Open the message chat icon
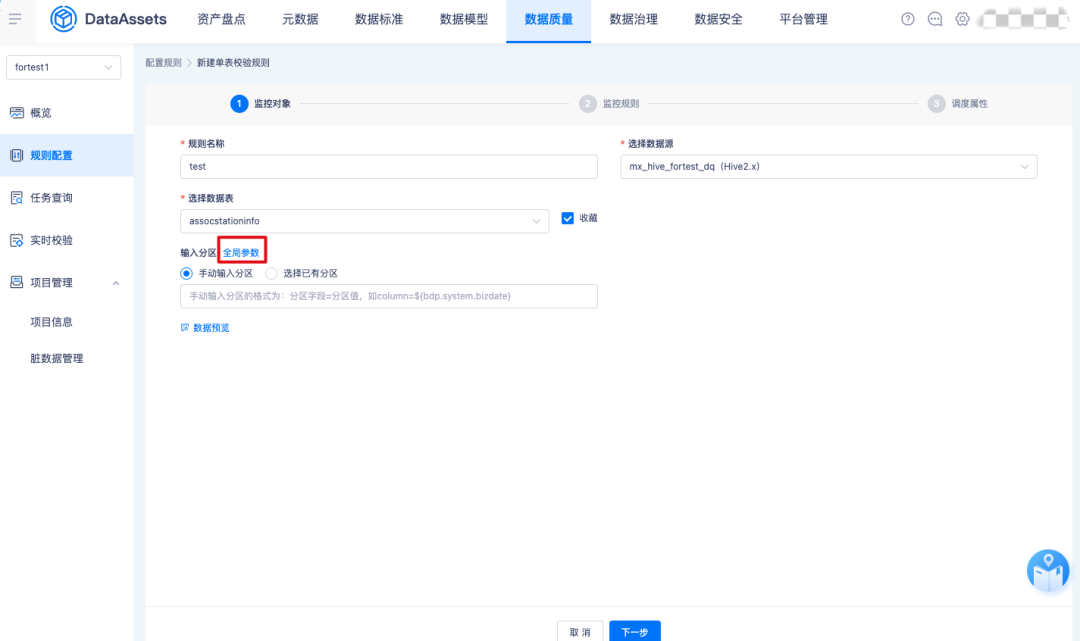The width and height of the screenshot is (1080, 641). (935, 19)
